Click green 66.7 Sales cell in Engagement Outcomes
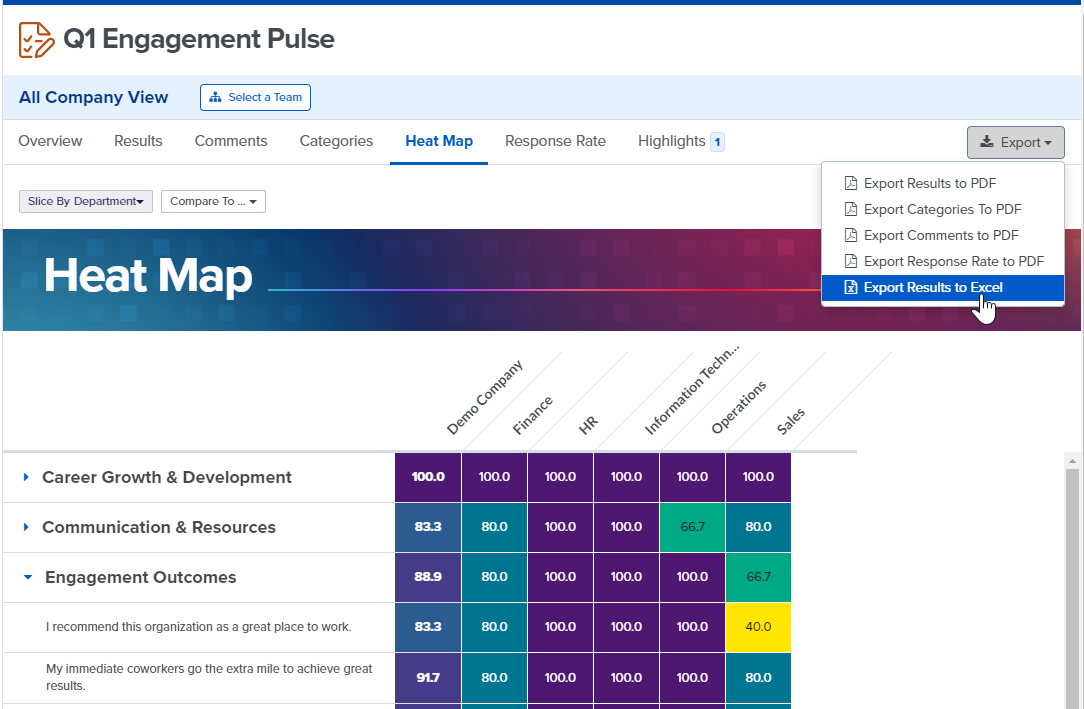 point(758,576)
